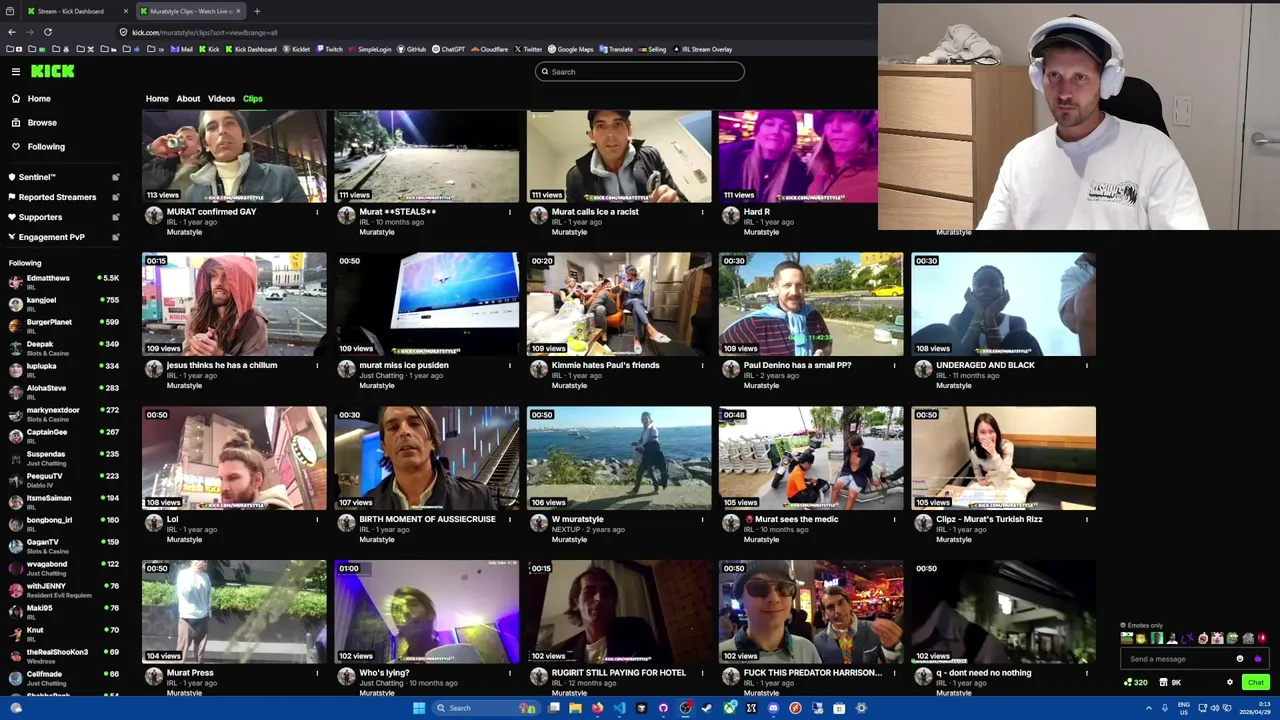Open AlohaSteve followed channel
Image resolution: width=1280 pixels, height=720 pixels.
[x=64, y=391]
